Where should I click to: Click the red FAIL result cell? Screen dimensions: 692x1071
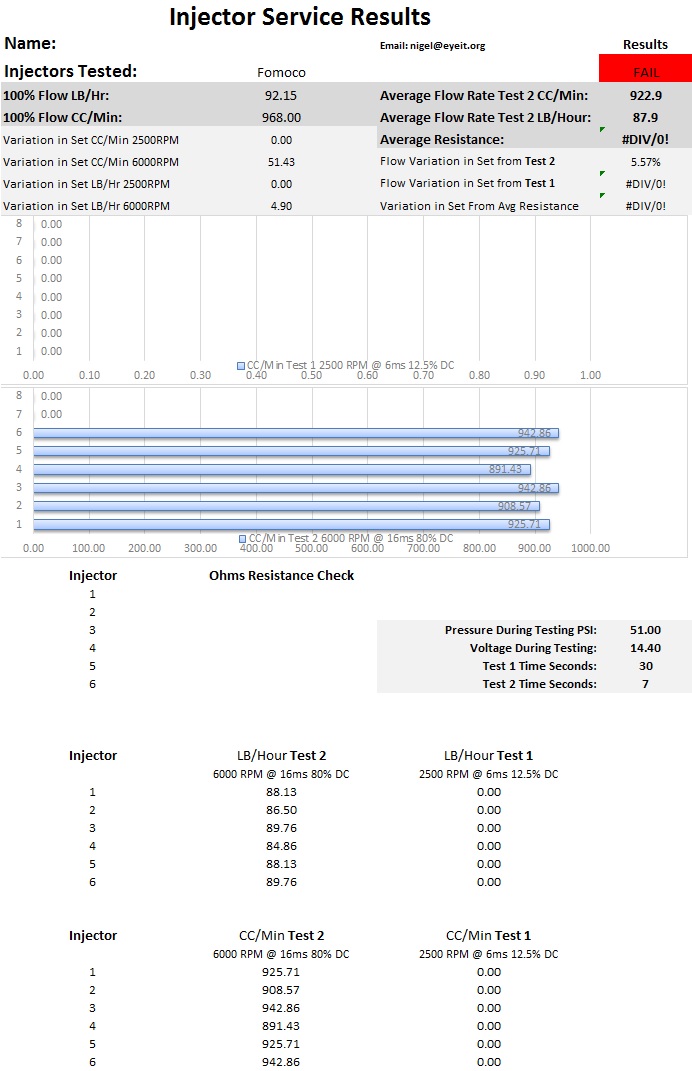645,69
